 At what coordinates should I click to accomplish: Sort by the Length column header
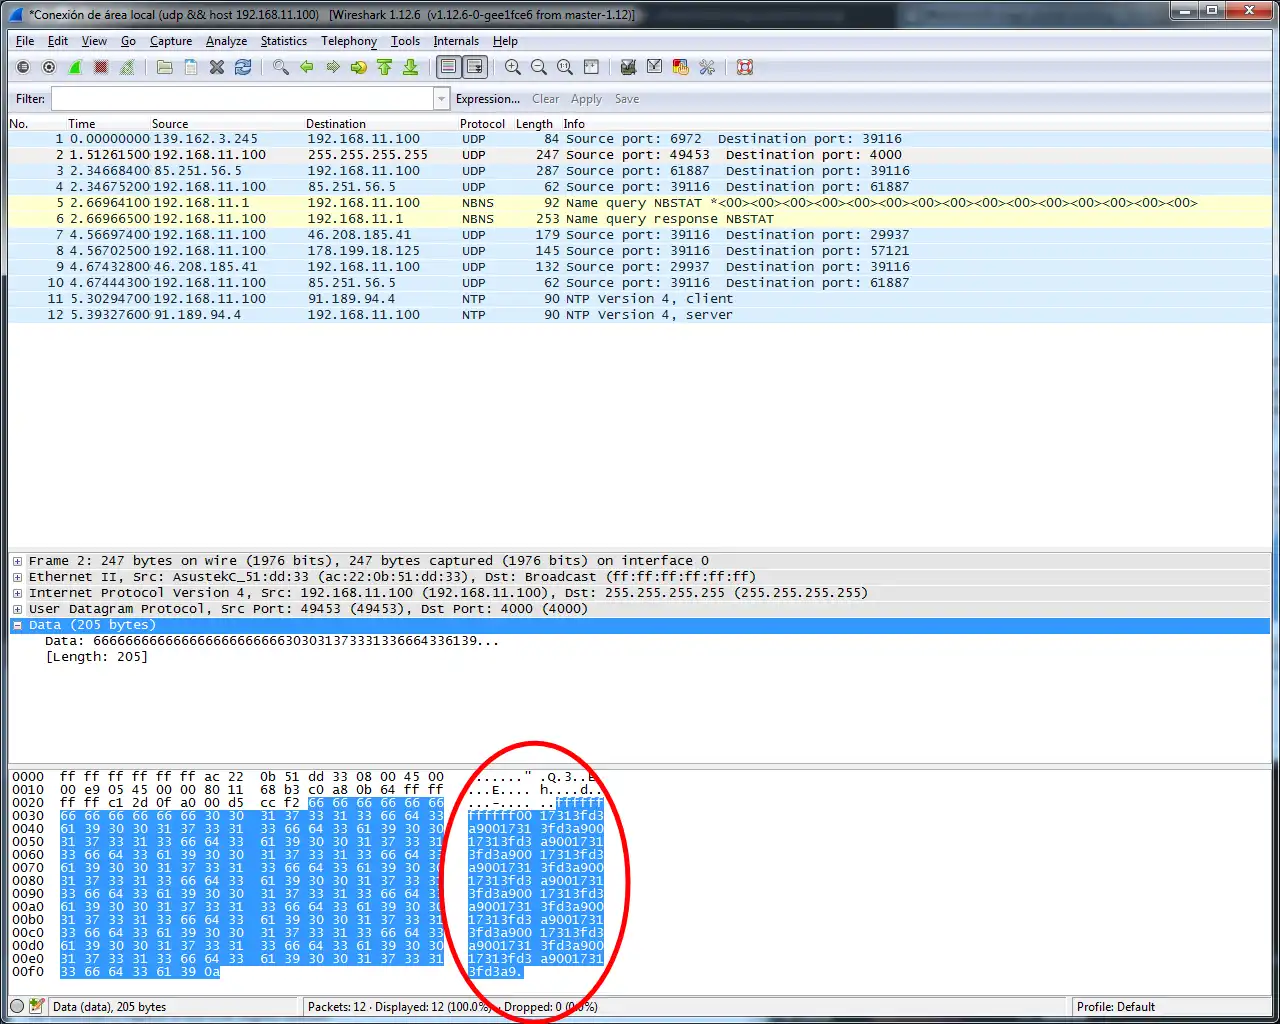pos(534,124)
